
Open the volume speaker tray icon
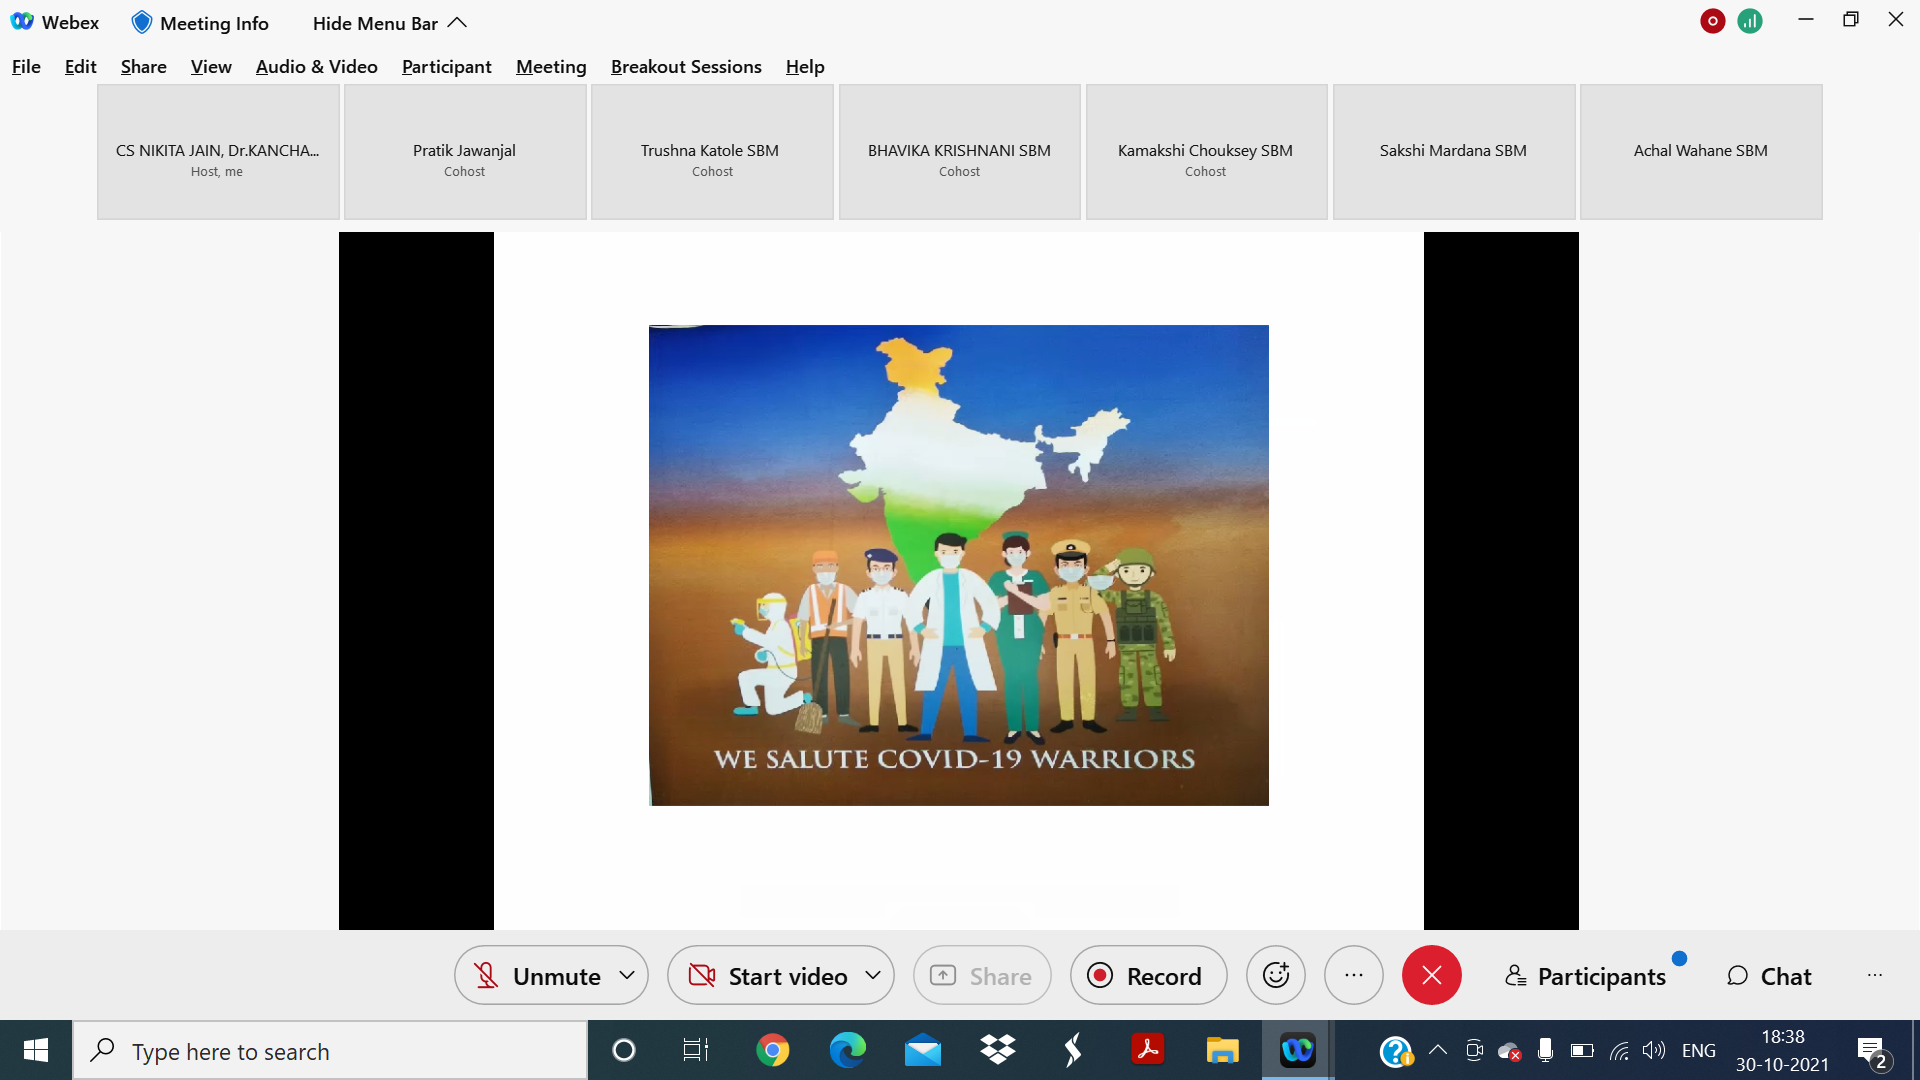click(x=1654, y=1050)
